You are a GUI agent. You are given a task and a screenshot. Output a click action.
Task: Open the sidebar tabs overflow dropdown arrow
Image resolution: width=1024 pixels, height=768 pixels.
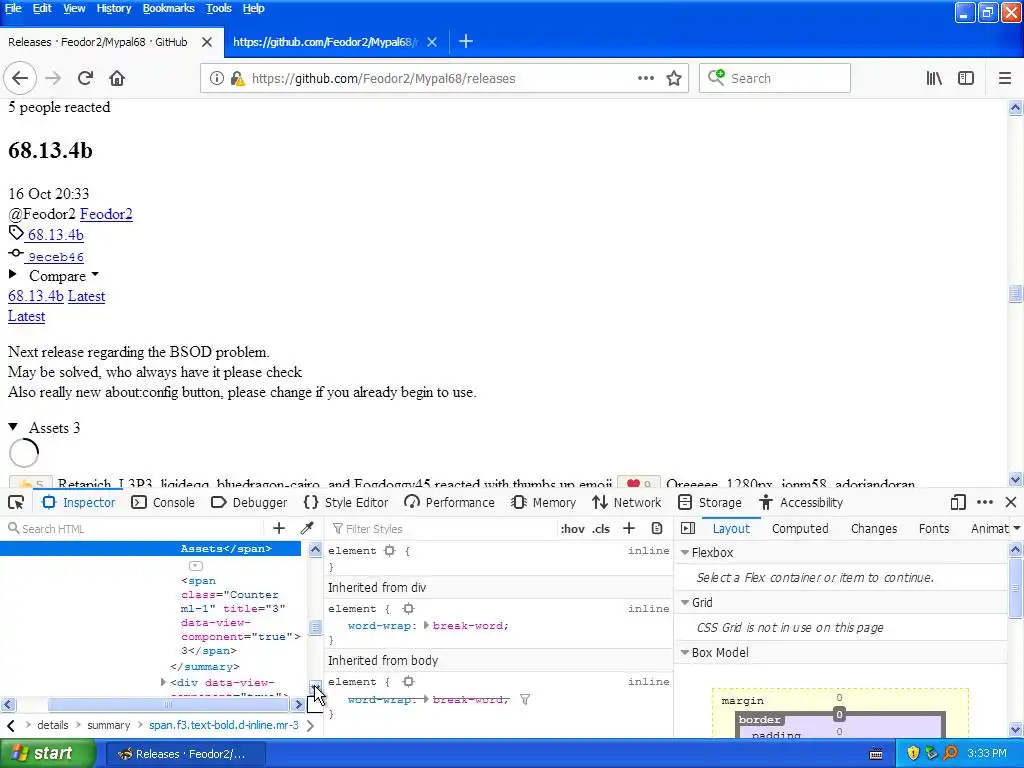[1017, 528]
